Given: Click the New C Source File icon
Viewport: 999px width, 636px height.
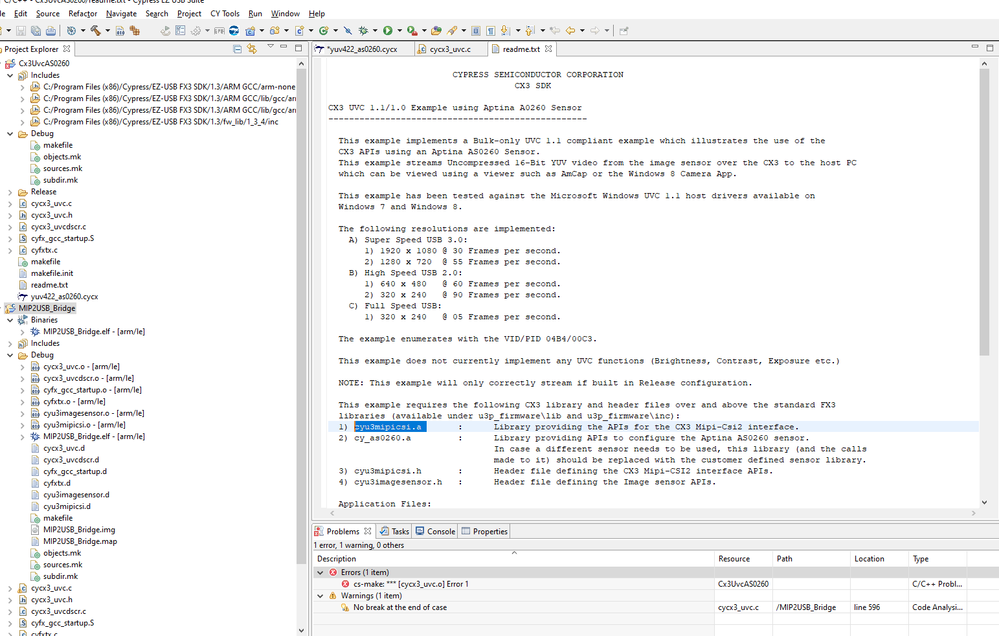Looking at the screenshot, I should pos(299,31).
